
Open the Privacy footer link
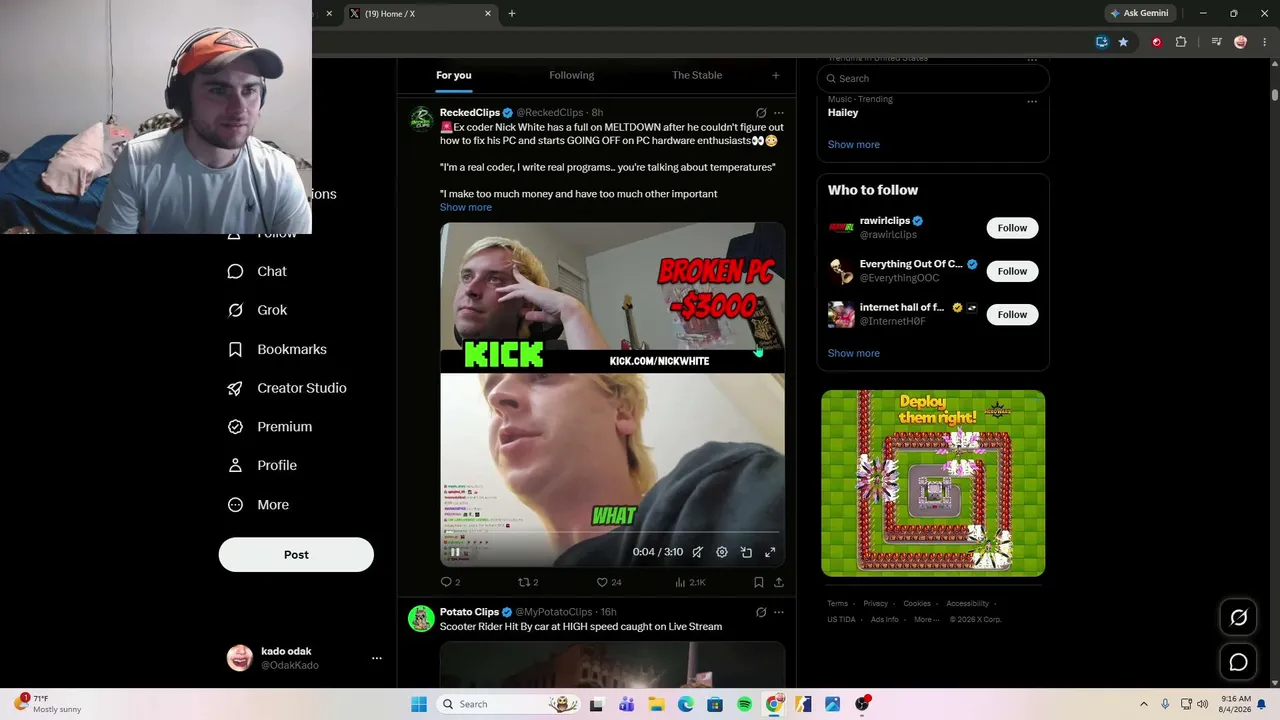pos(875,604)
